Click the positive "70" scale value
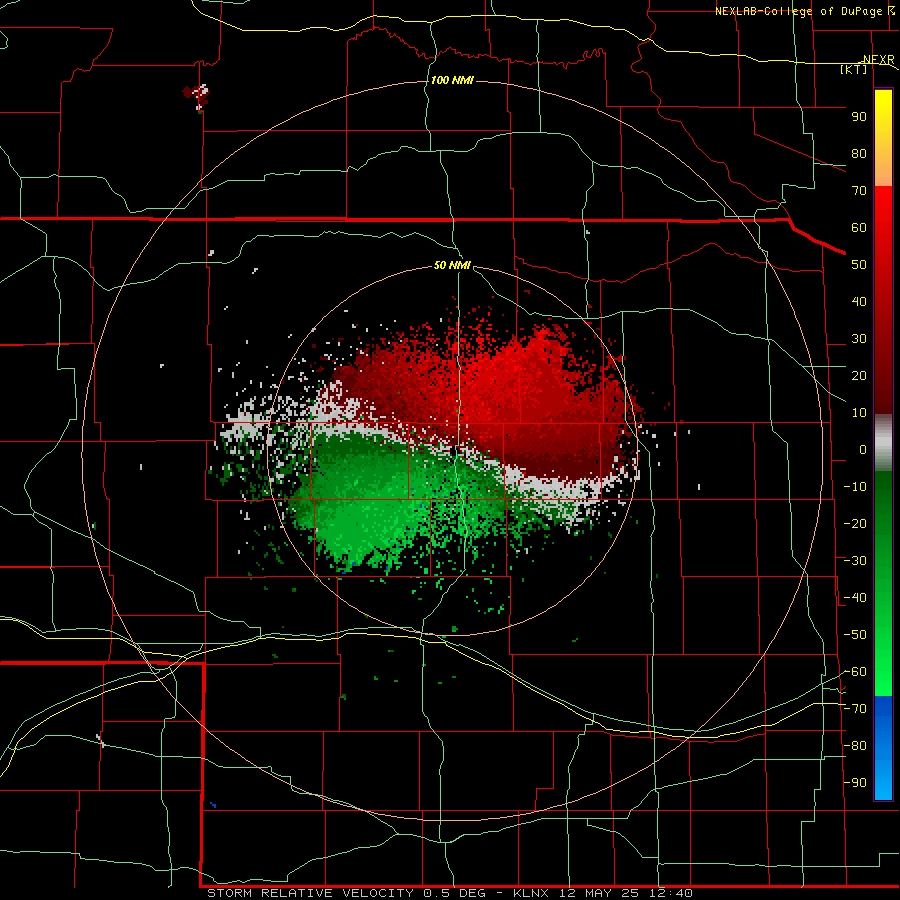900x900 pixels. point(859,191)
